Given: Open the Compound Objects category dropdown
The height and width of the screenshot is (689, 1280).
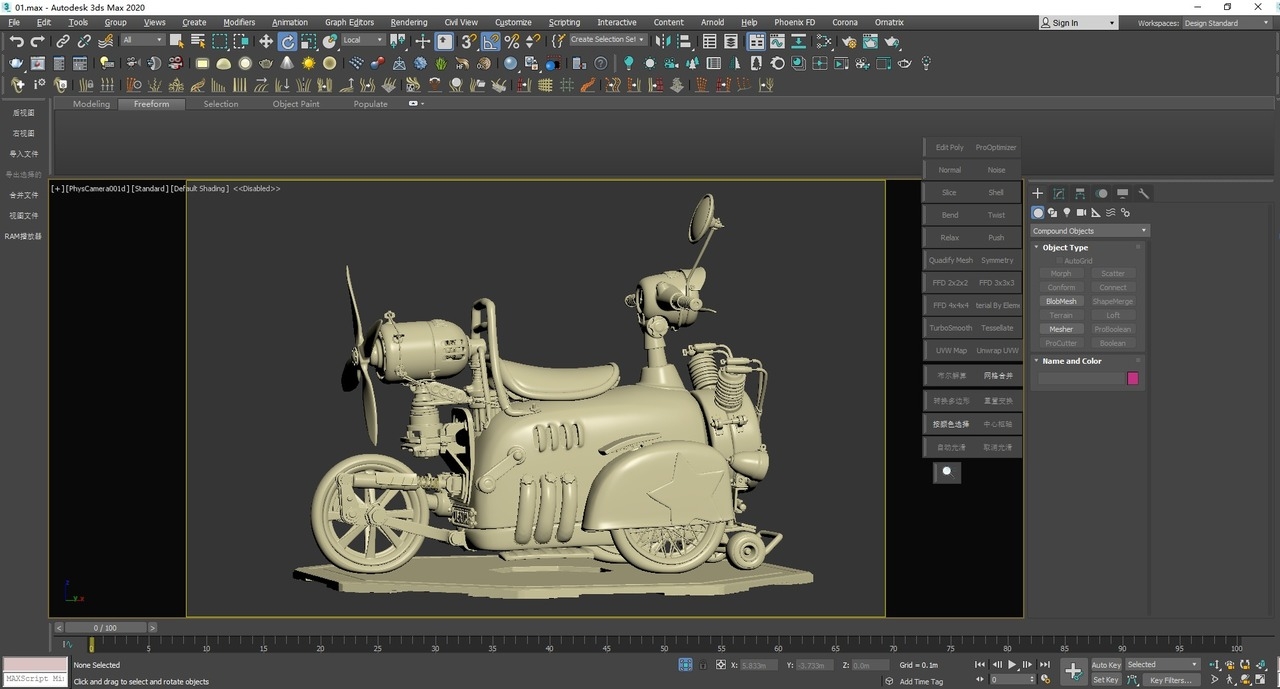Looking at the screenshot, I should [x=1090, y=231].
